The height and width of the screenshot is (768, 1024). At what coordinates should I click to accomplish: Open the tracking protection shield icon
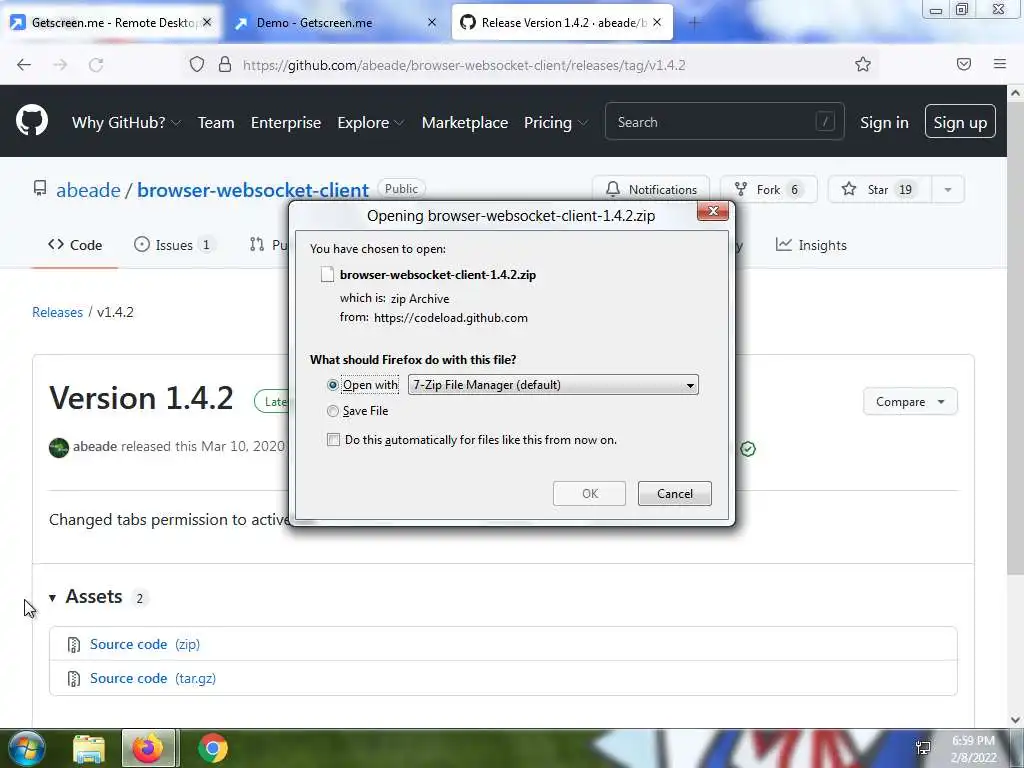pyautogui.click(x=197, y=64)
